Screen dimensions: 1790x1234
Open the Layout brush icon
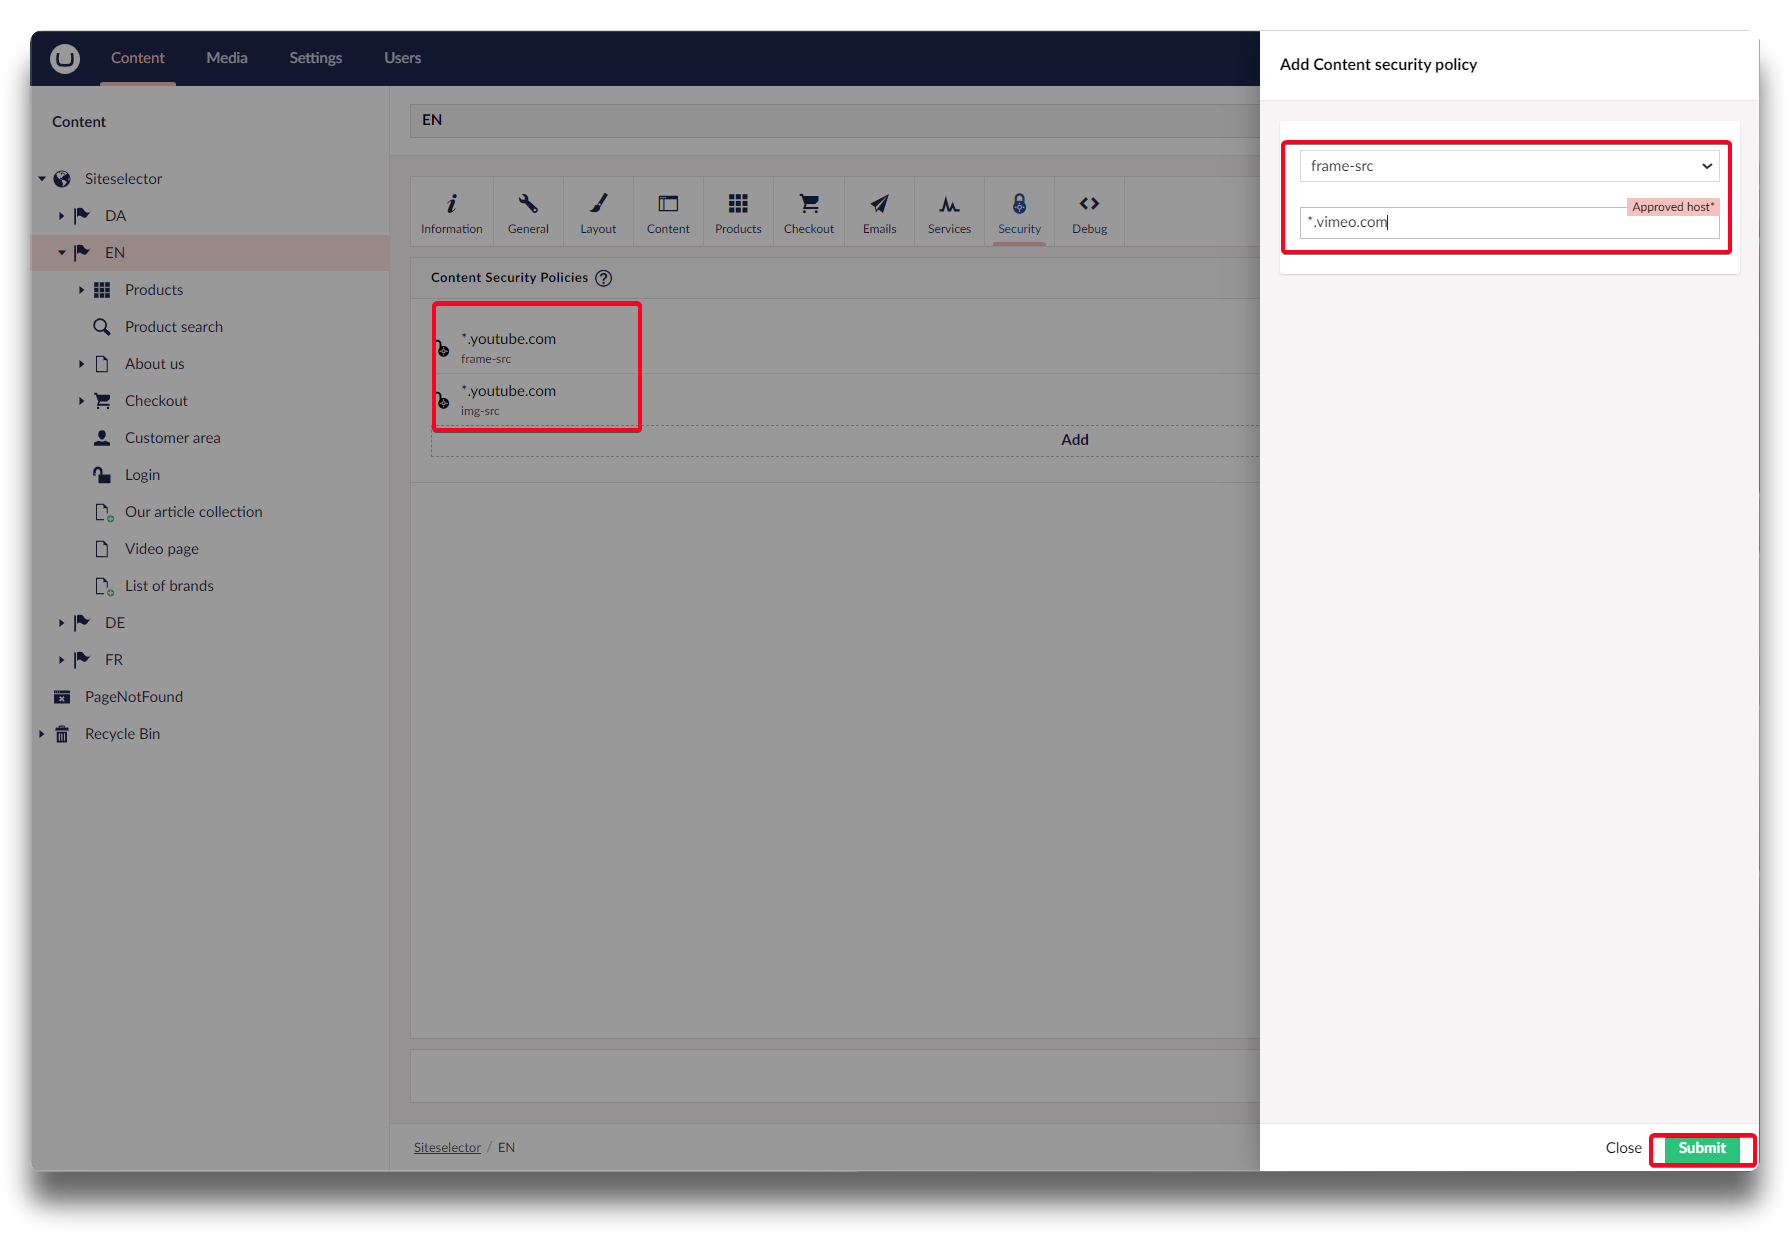click(x=598, y=204)
